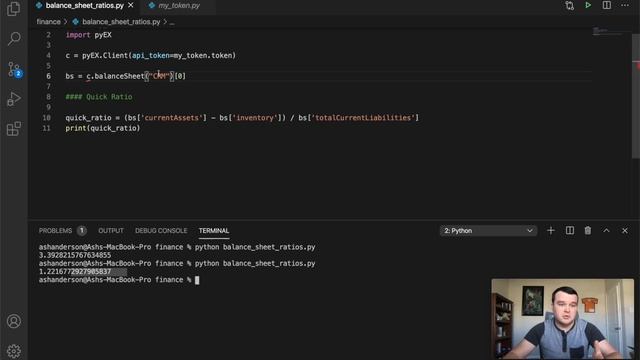Select the Terminal panel tab
Screen dimensions: 640x360
(x=213, y=231)
